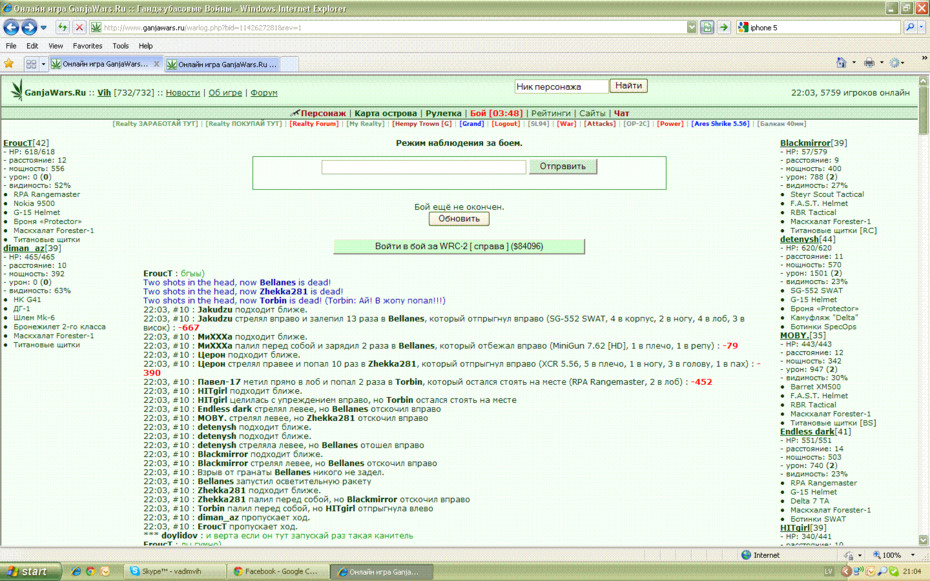Open the Home dropdown arrow

[x=853, y=62]
